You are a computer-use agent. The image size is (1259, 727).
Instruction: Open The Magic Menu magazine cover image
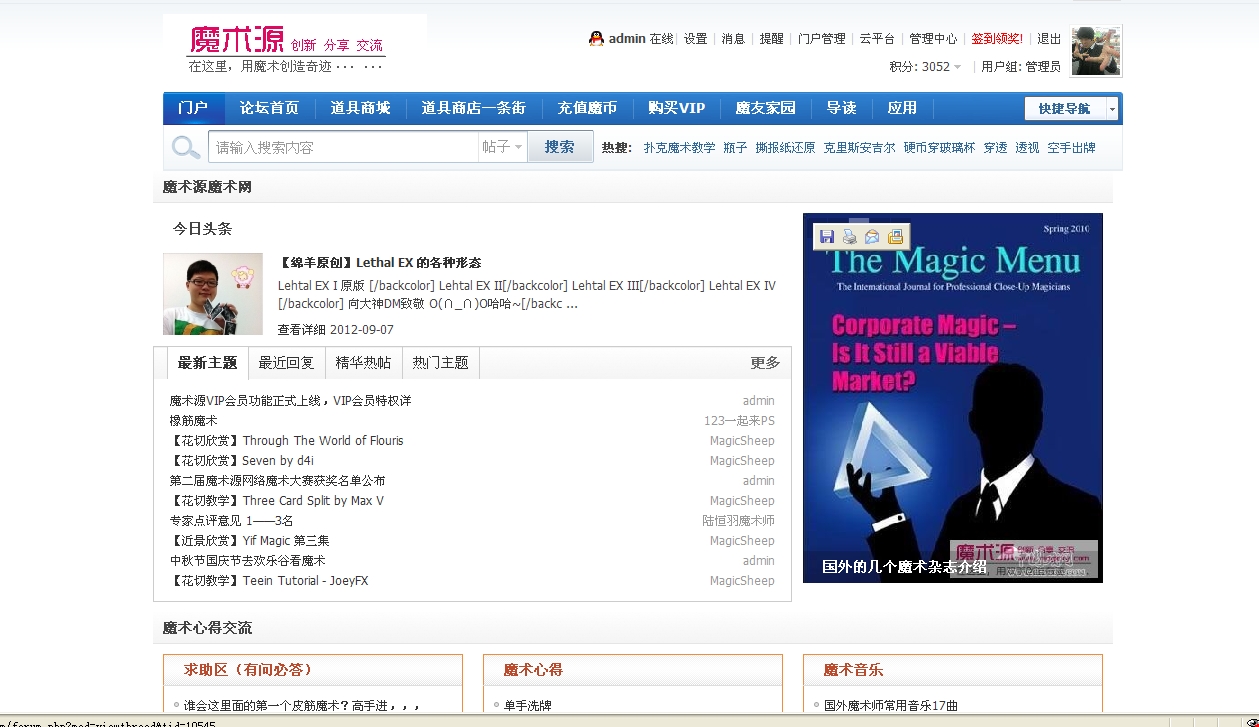952,398
